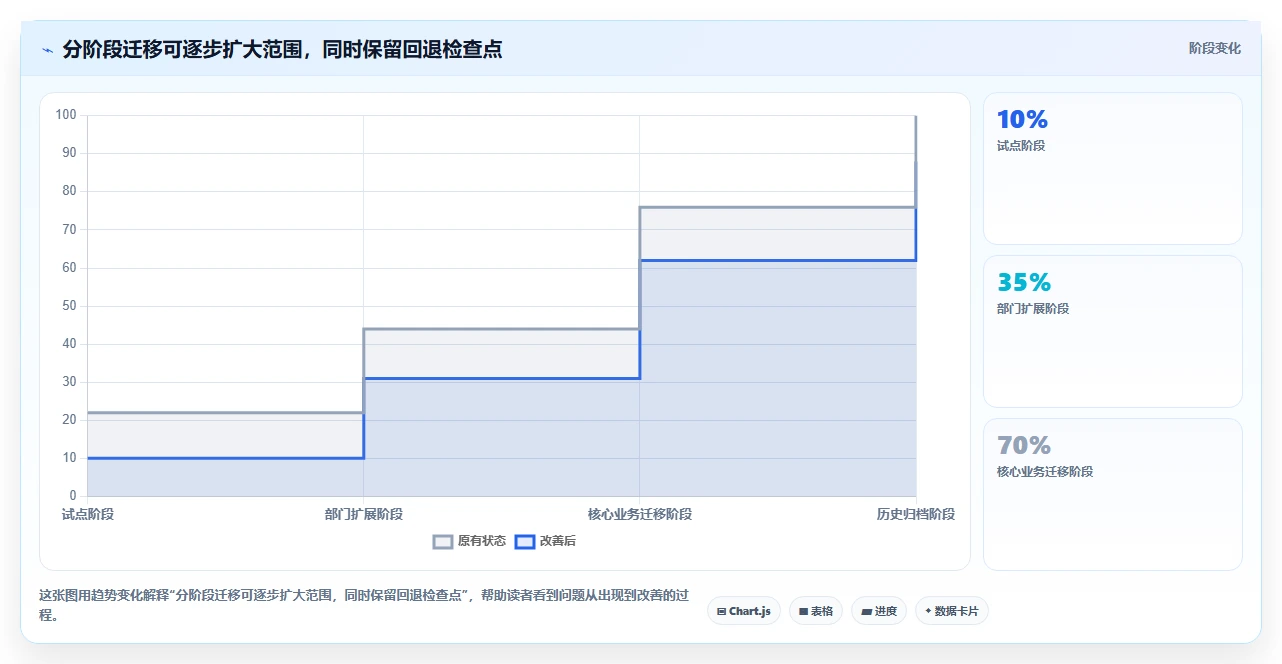Click the 试点阶段 x-axis label
Viewport: 1282px width, 664px height.
tap(88, 514)
